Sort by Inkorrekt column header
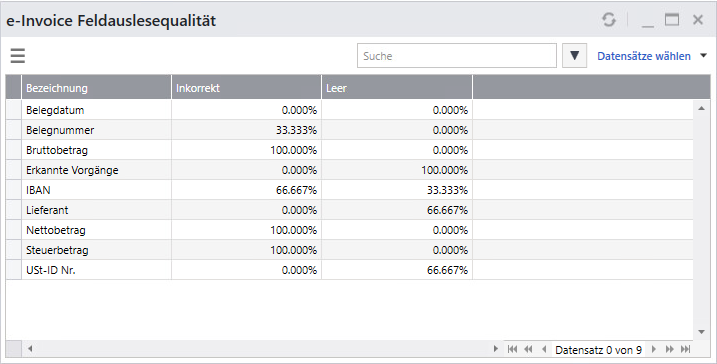 pyautogui.click(x=246, y=88)
